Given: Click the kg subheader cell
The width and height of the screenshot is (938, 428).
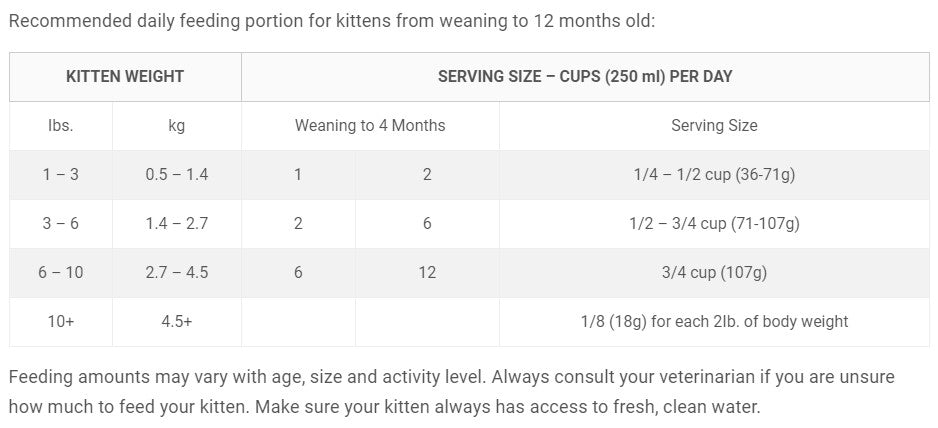Looking at the screenshot, I should (x=177, y=126).
